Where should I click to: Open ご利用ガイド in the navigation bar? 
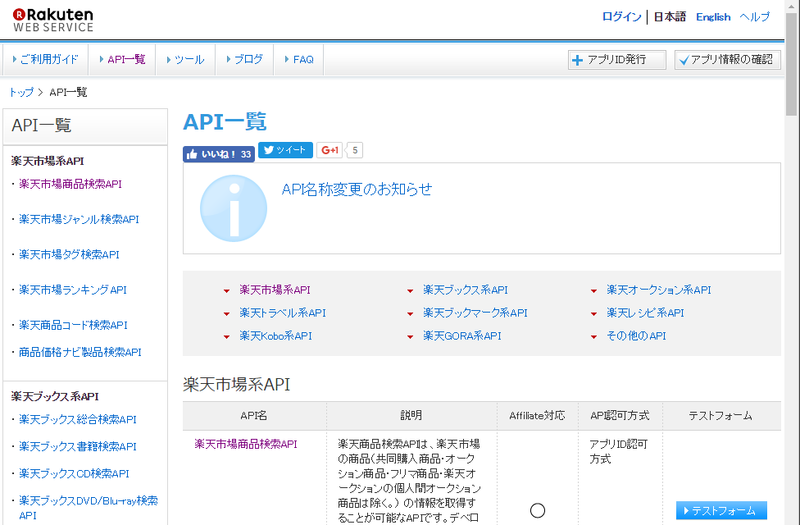click(45, 60)
